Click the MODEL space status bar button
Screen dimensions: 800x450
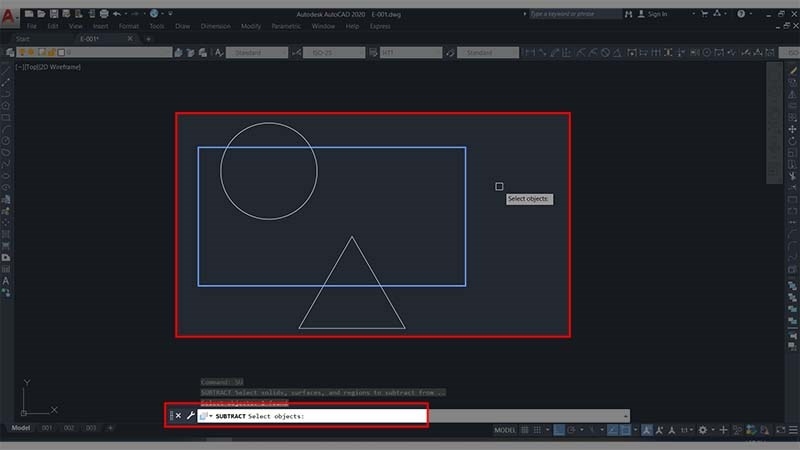click(505, 430)
